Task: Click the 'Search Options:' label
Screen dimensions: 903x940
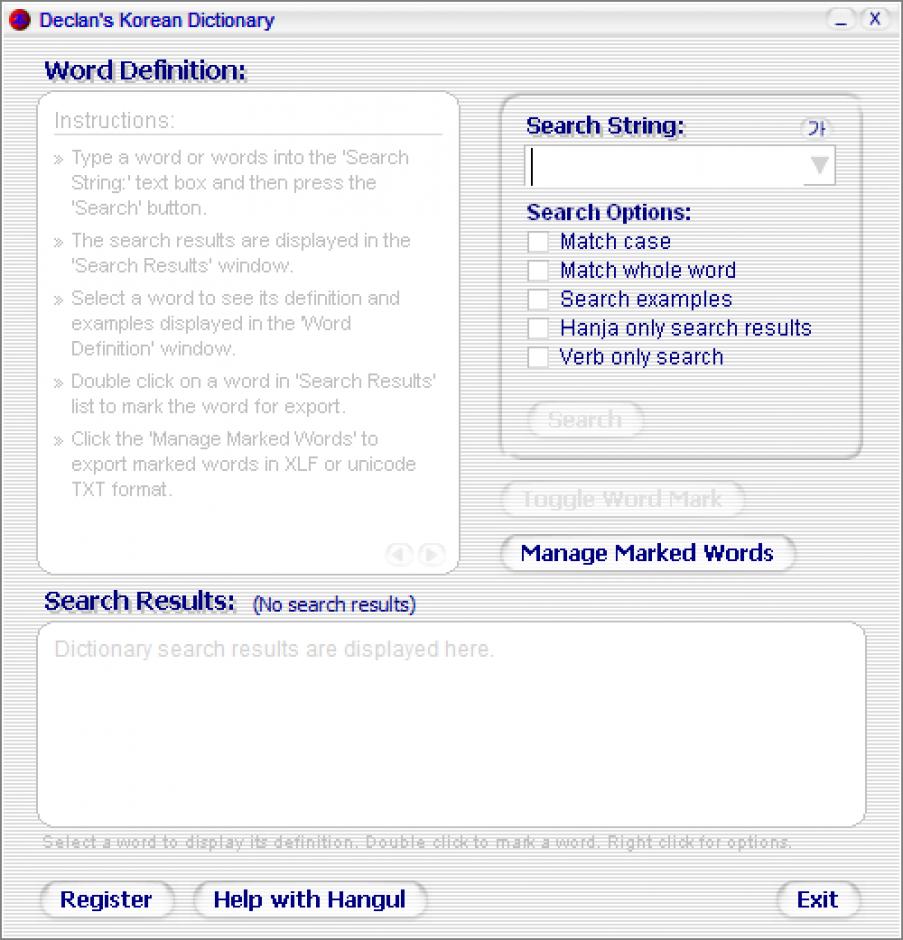Action: click(x=609, y=212)
